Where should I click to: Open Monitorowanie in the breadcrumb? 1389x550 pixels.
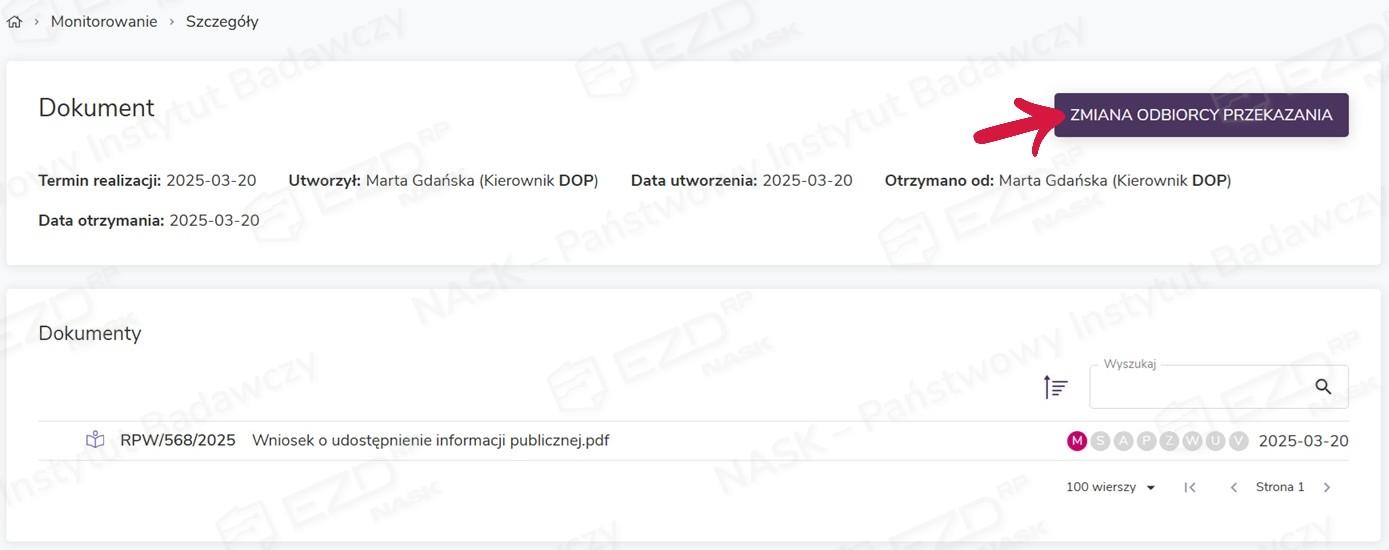point(104,22)
